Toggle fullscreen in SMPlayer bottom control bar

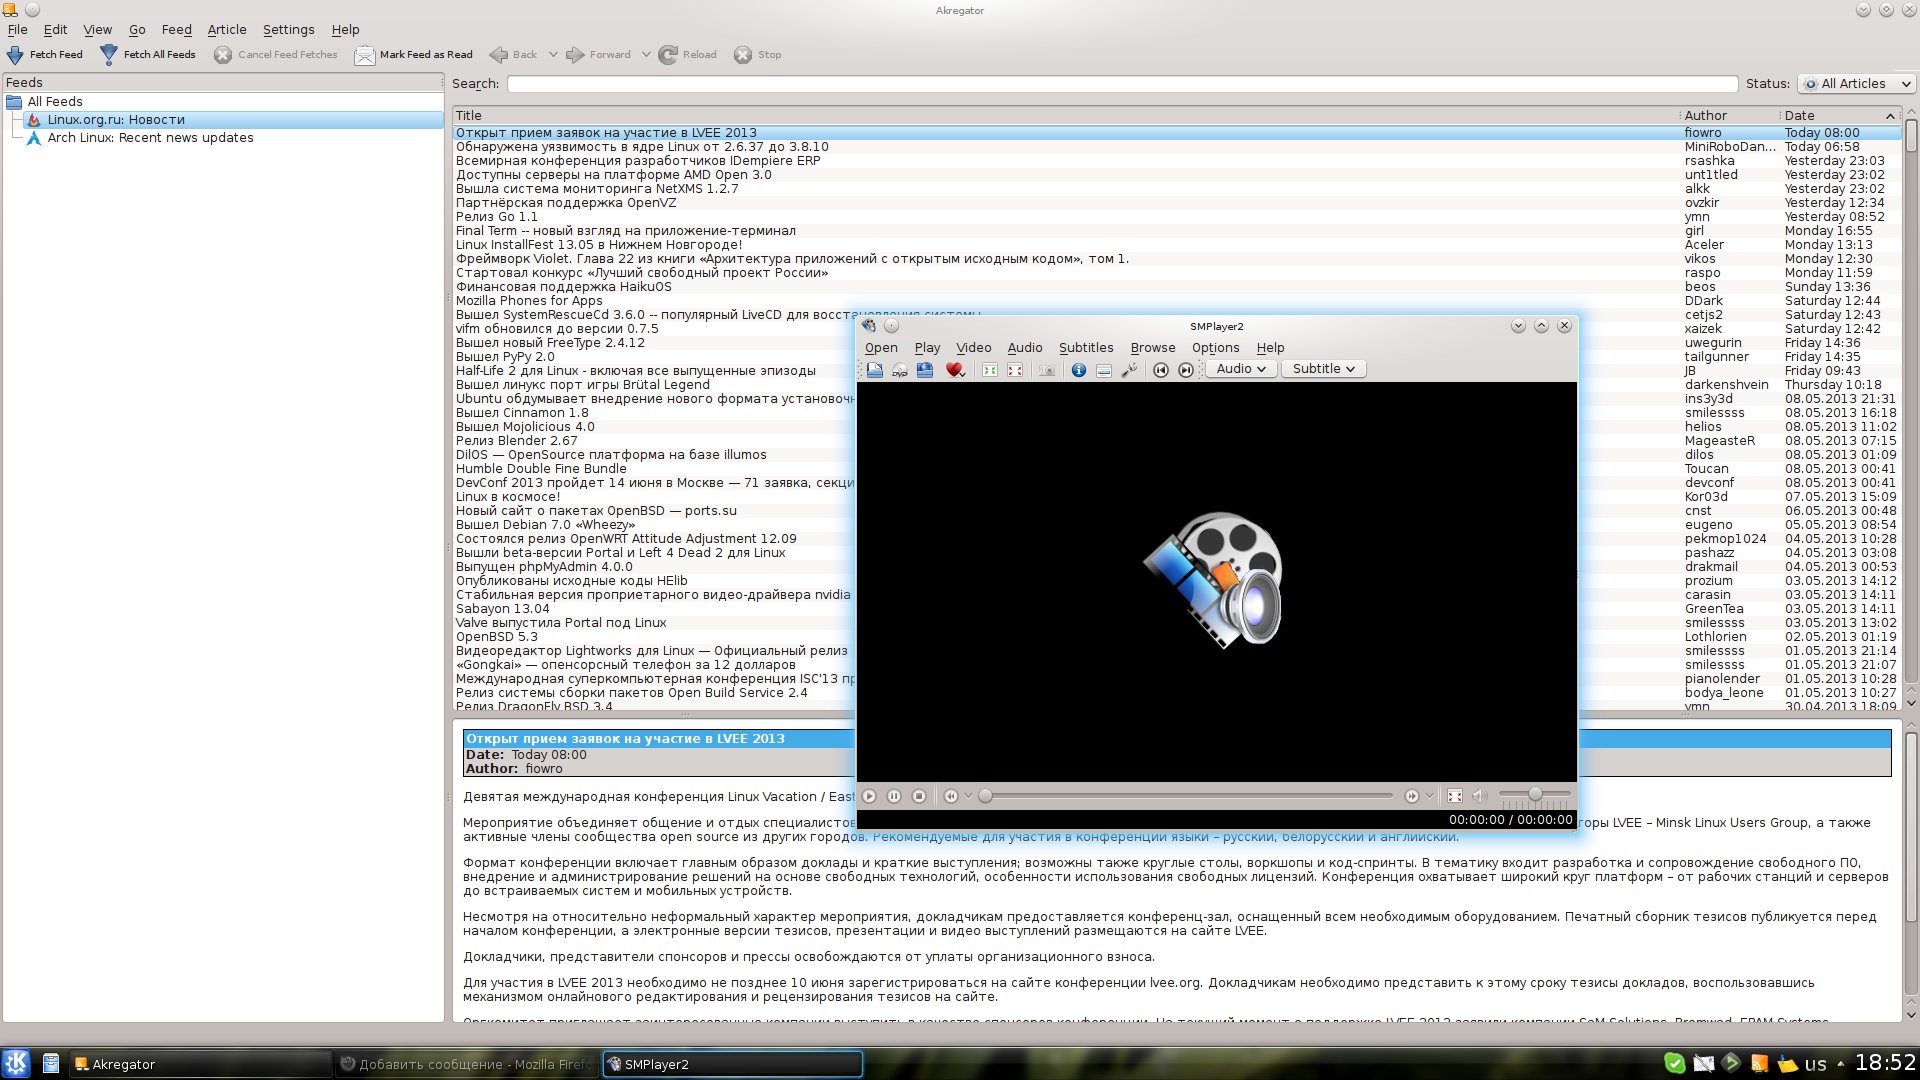pyautogui.click(x=1455, y=796)
